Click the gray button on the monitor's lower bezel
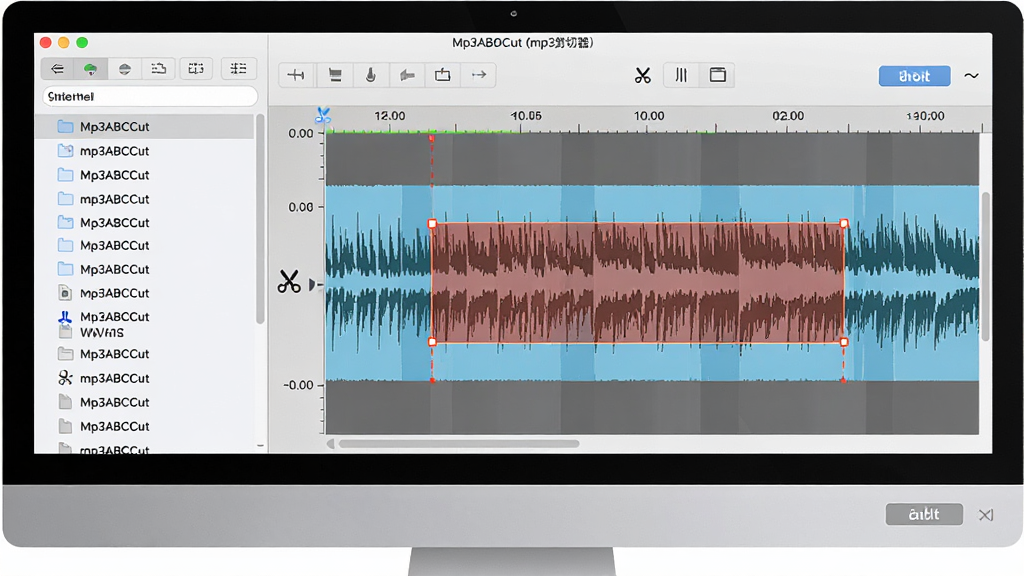The image size is (1024, 576). click(x=924, y=514)
